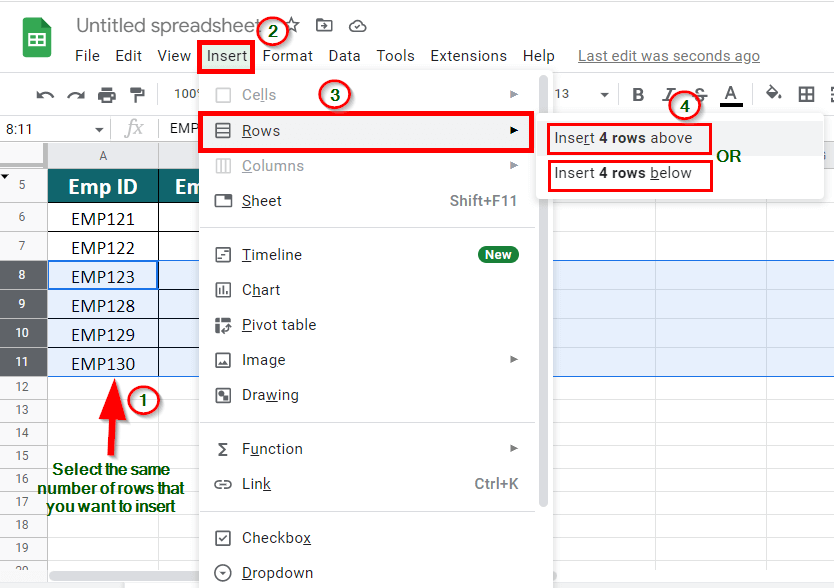Open the text color picker

731,96
